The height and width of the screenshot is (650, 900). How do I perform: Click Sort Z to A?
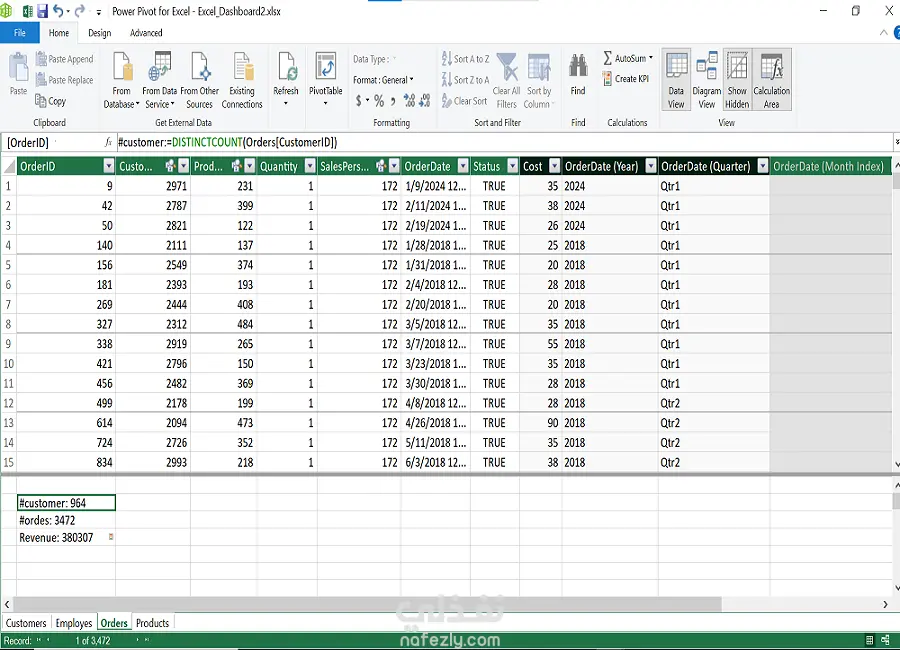[465, 80]
